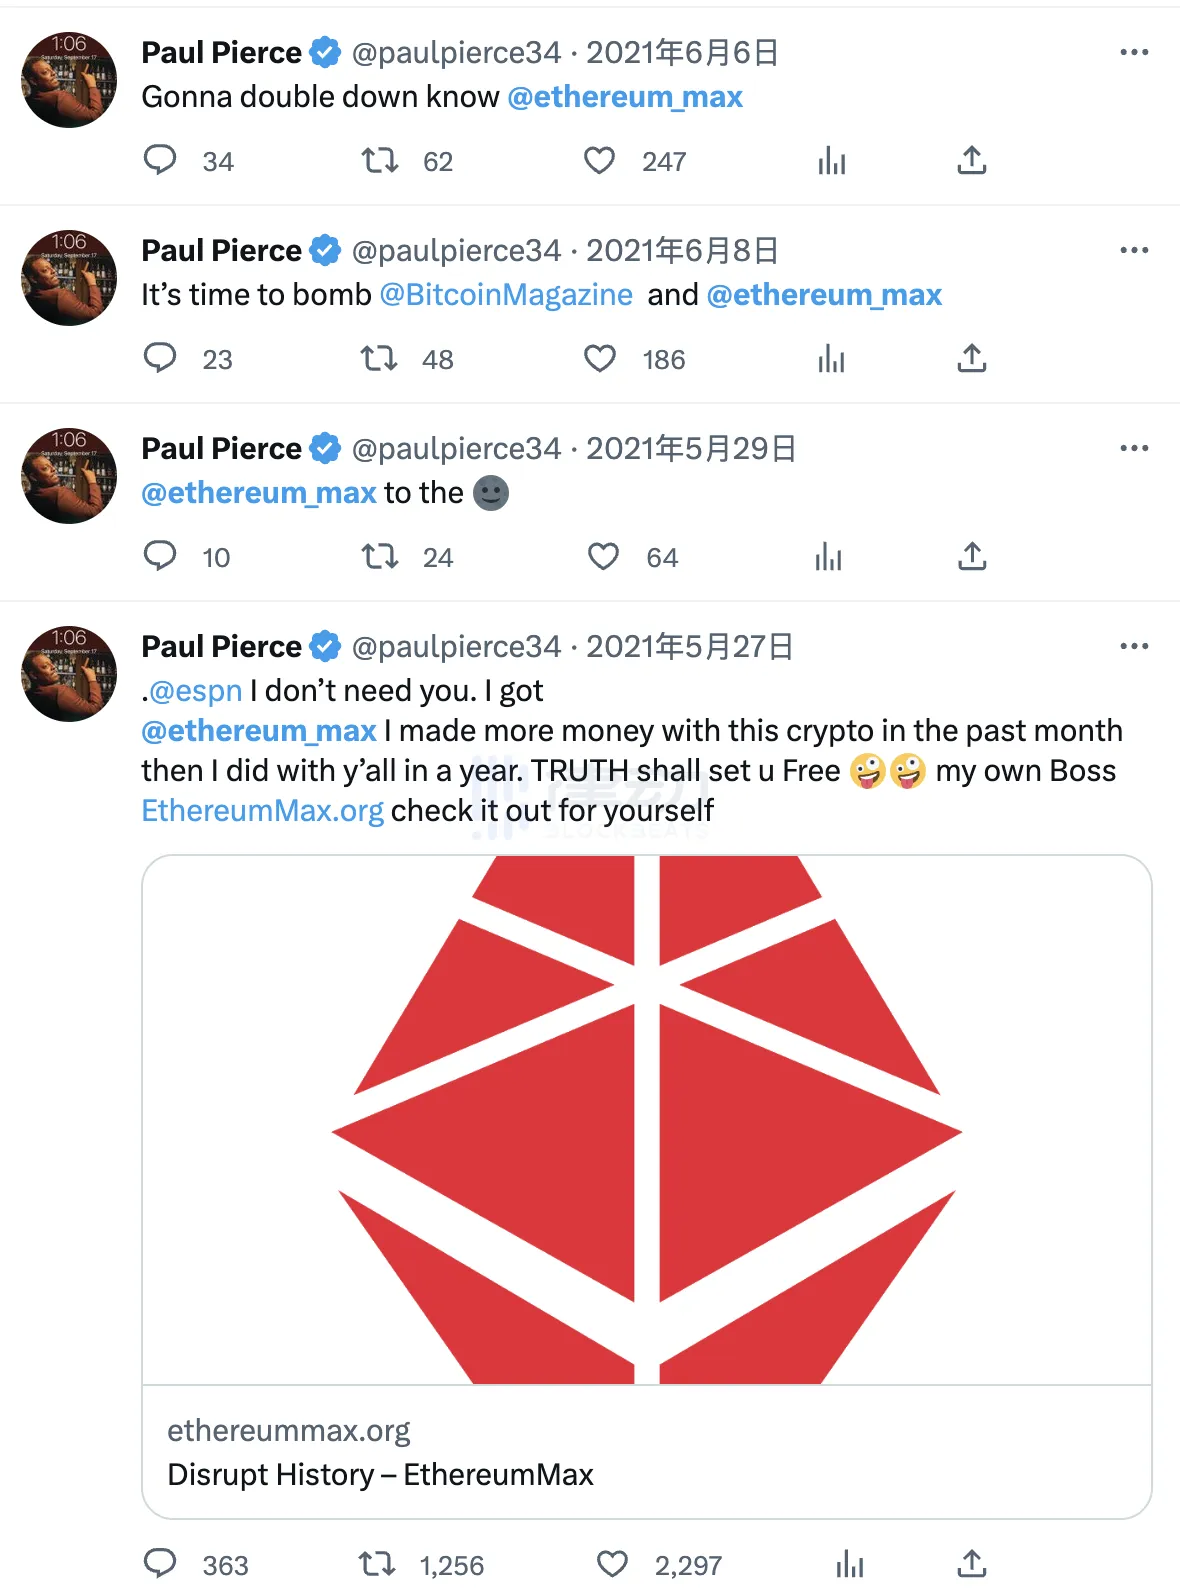This screenshot has width=1180, height=1596.
Task: Open the @ethereum_max profile link
Action: point(625,96)
